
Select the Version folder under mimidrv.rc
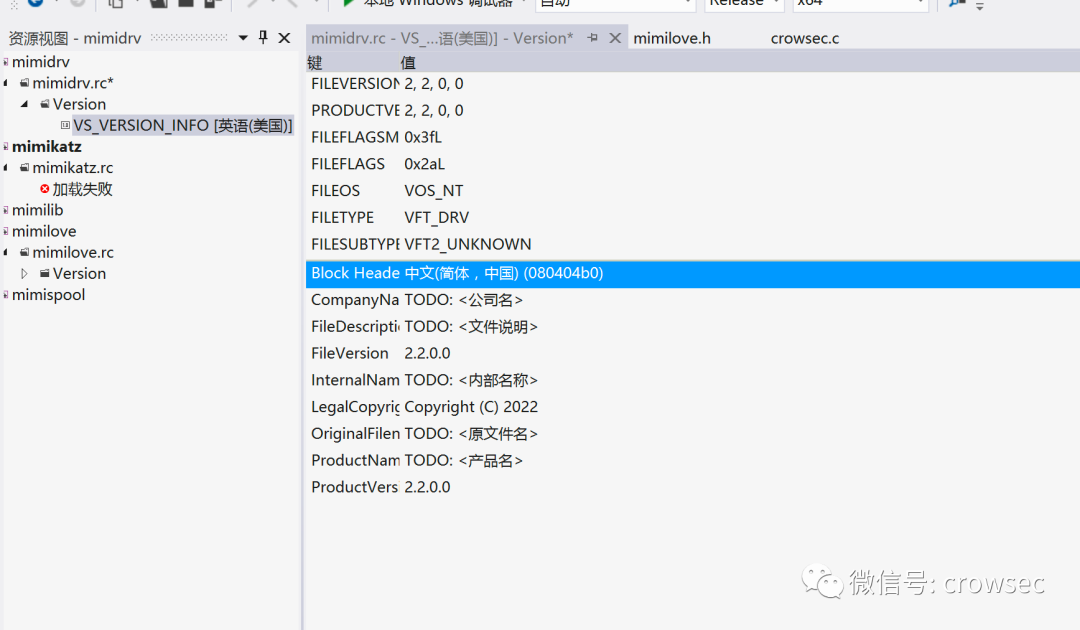[79, 105]
